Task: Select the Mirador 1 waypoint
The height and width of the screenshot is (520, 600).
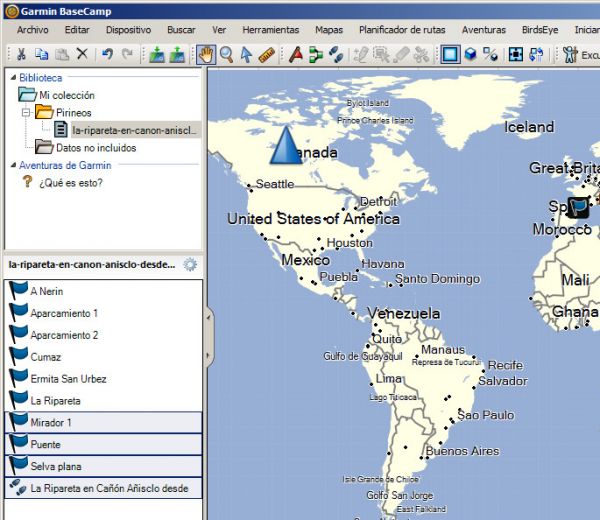Action: 103,422
